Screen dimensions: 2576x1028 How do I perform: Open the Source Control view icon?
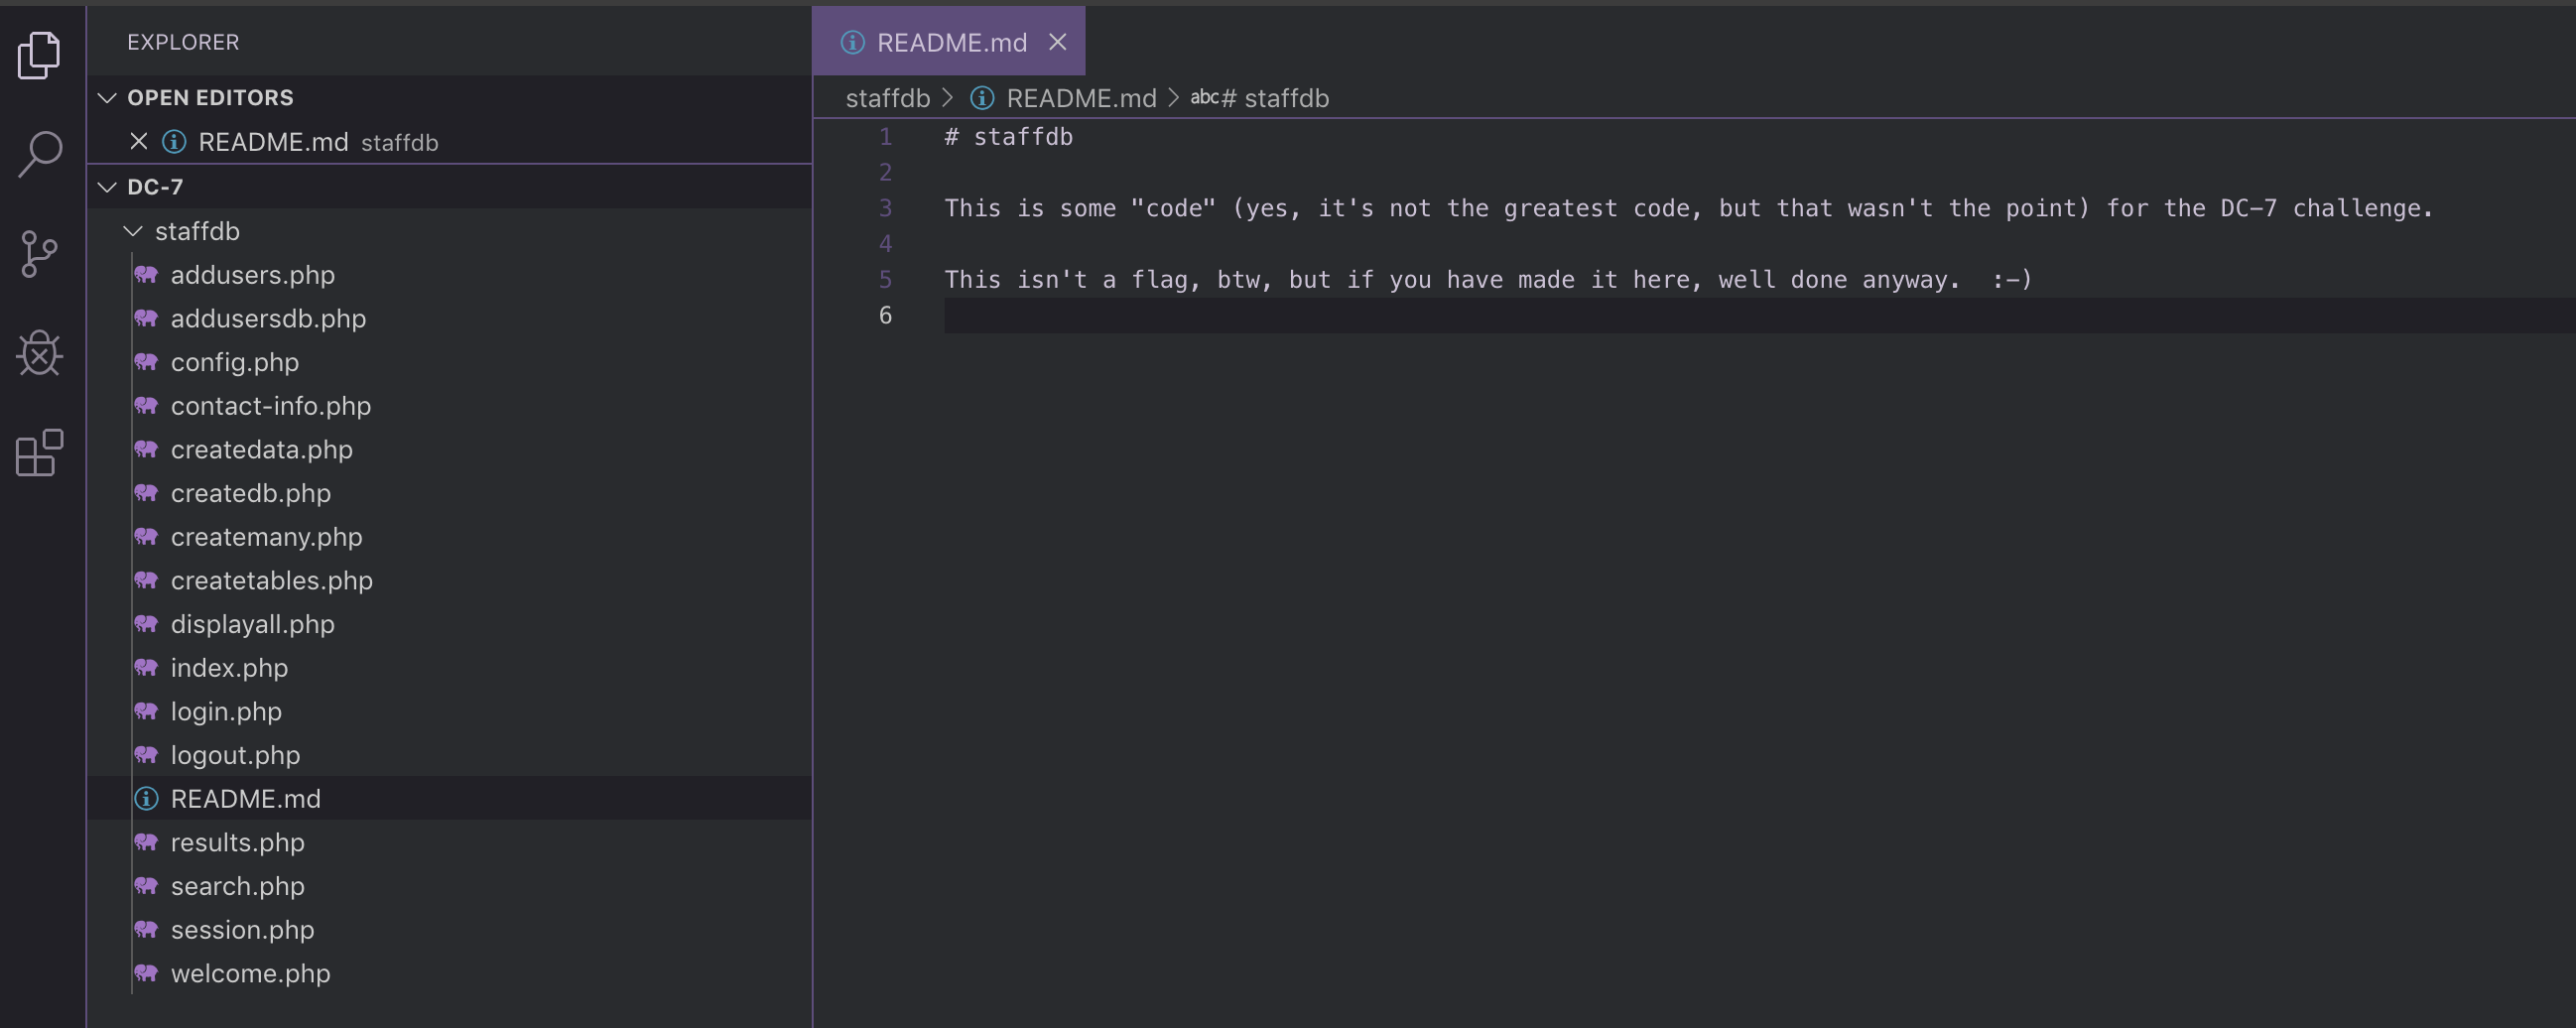39,254
